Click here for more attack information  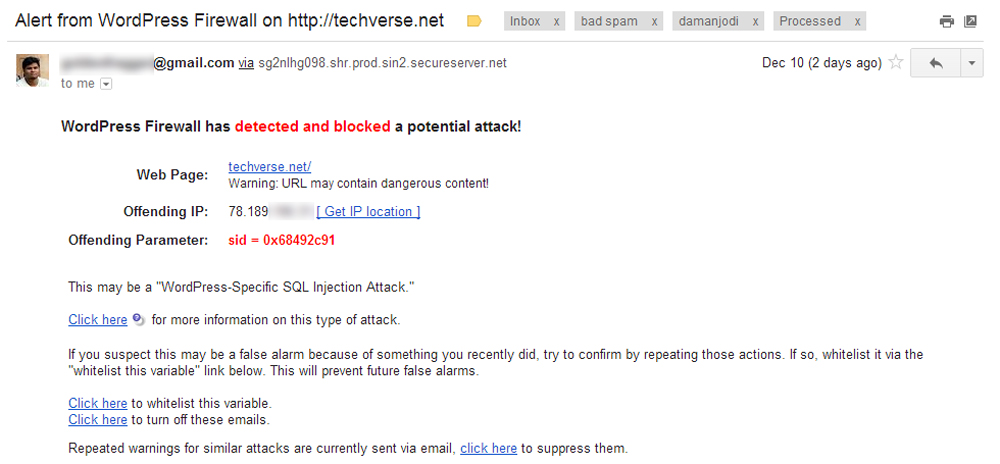pos(98,320)
